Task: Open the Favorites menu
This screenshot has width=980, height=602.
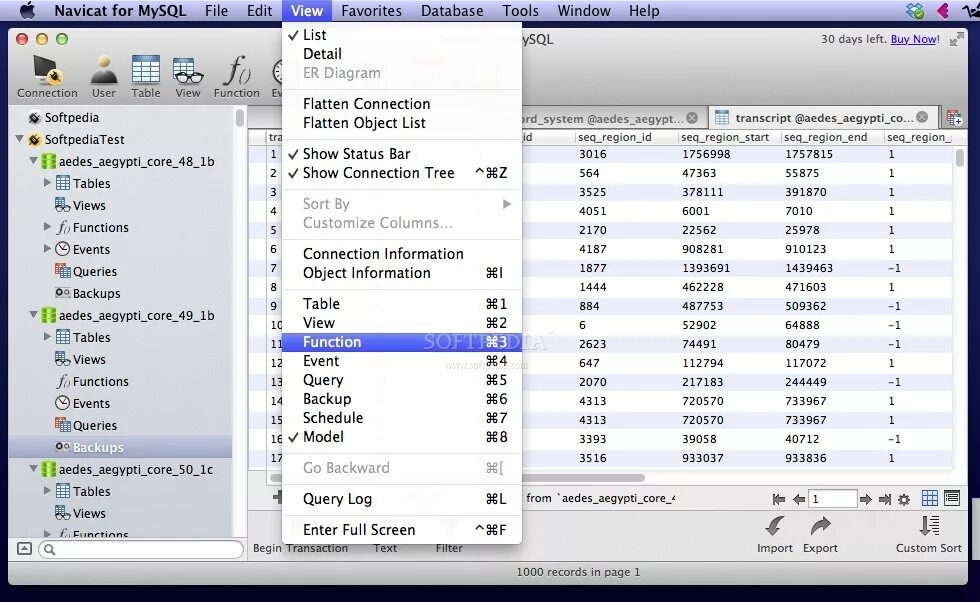Action: [x=371, y=11]
